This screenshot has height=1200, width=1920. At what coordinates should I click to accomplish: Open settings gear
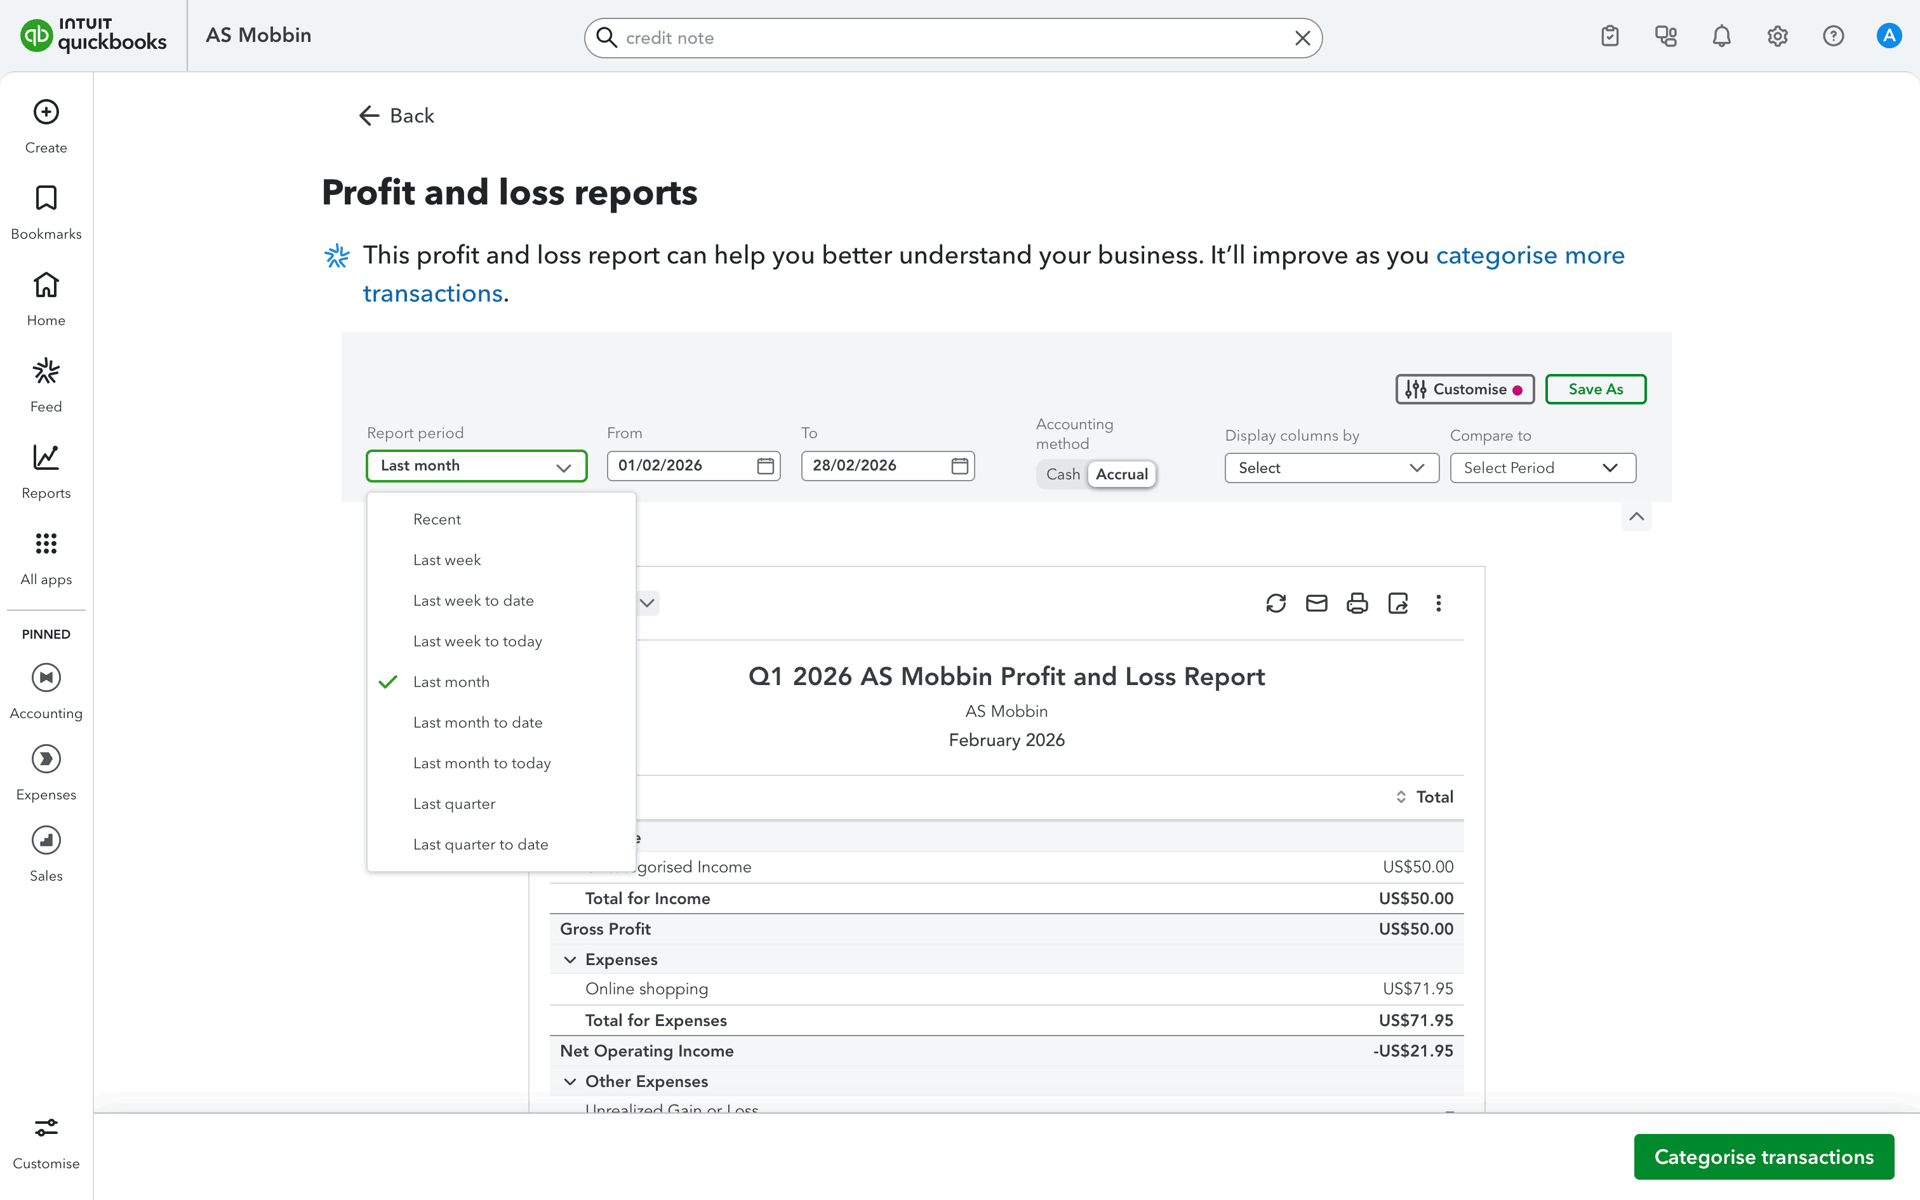[x=1777, y=36]
